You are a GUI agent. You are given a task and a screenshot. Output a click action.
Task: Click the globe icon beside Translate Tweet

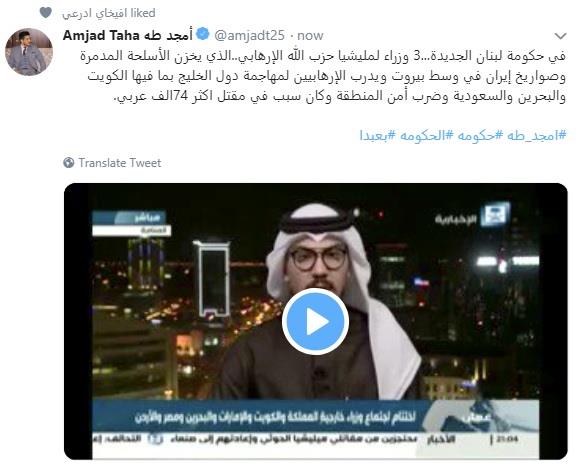tap(69, 163)
